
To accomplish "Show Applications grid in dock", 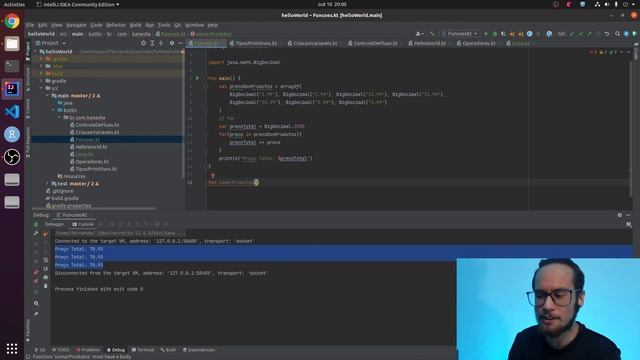I will click(12, 348).
